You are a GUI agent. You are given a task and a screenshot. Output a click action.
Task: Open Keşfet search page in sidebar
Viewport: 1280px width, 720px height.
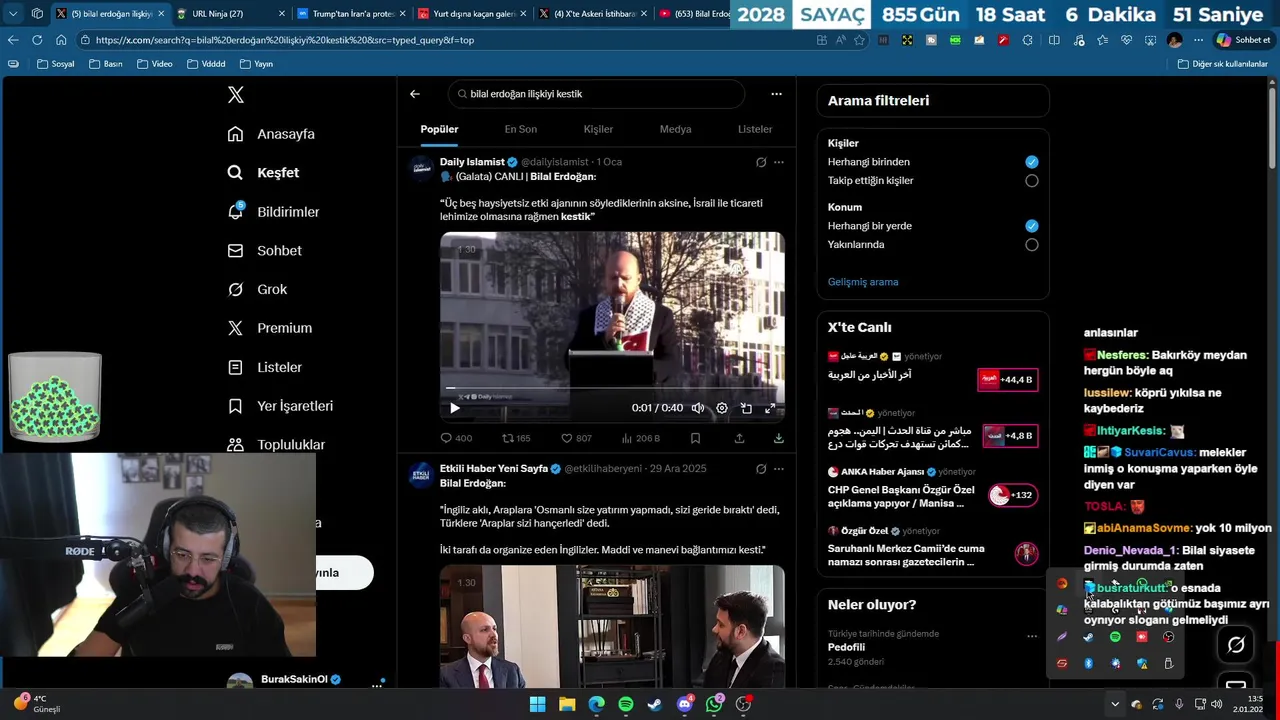[x=263, y=173]
